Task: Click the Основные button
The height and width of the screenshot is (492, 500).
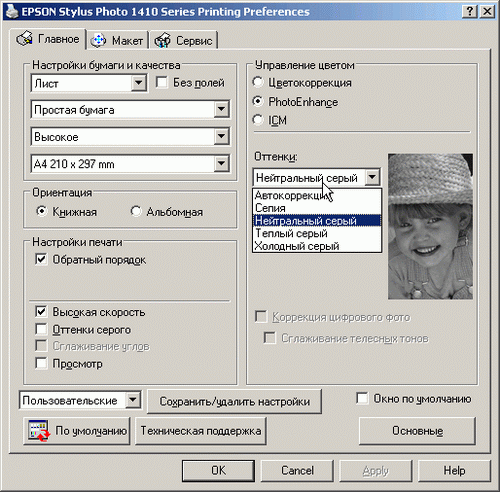Action: pyautogui.click(x=417, y=431)
